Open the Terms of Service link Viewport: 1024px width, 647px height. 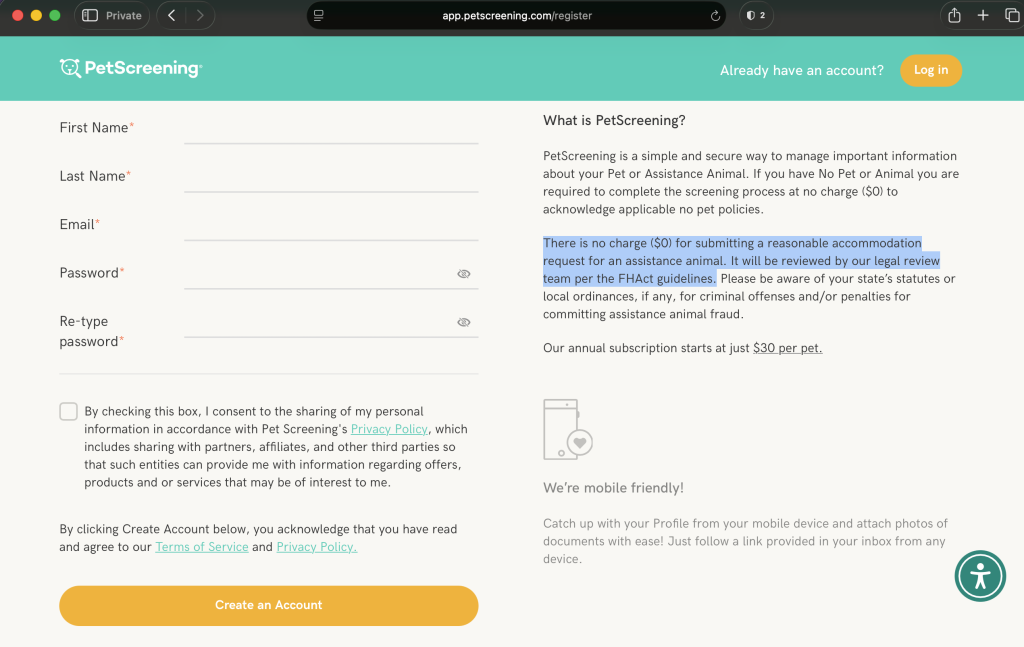coord(202,547)
